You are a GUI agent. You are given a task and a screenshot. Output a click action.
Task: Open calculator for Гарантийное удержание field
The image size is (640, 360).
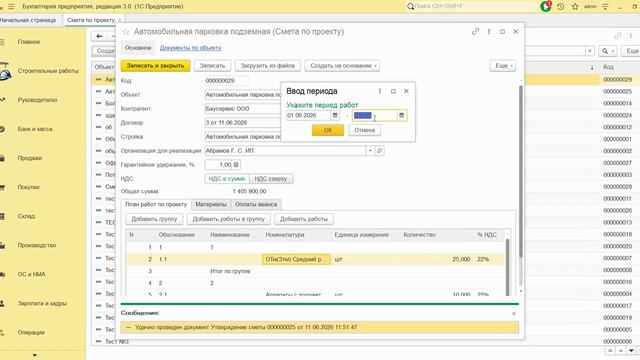pos(236,165)
